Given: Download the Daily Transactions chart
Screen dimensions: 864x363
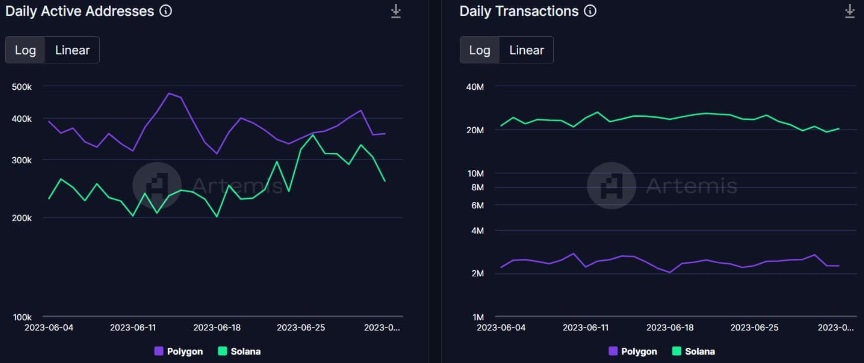Looking at the screenshot, I should (x=850, y=12).
